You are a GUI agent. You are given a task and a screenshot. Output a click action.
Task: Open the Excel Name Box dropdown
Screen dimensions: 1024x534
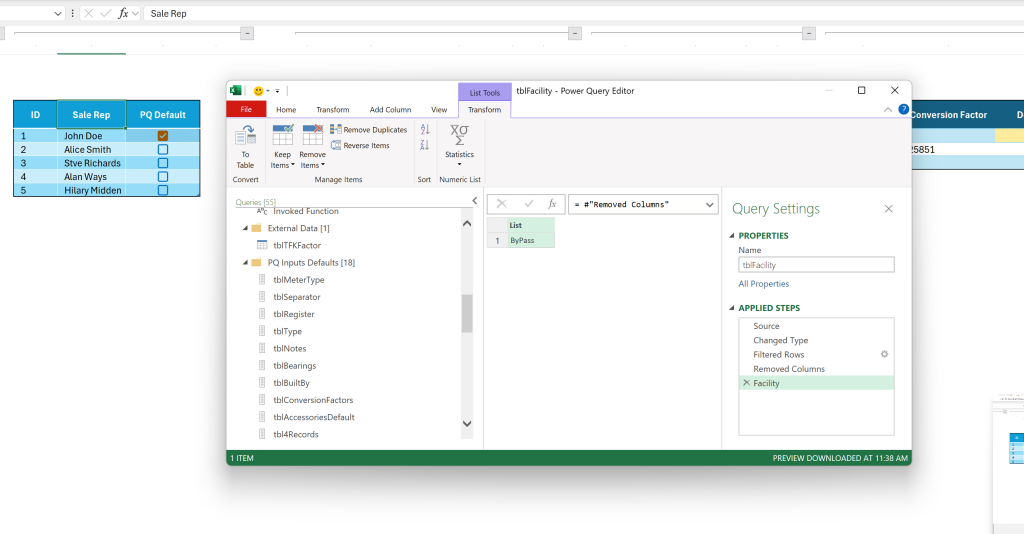[x=58, y=14]
